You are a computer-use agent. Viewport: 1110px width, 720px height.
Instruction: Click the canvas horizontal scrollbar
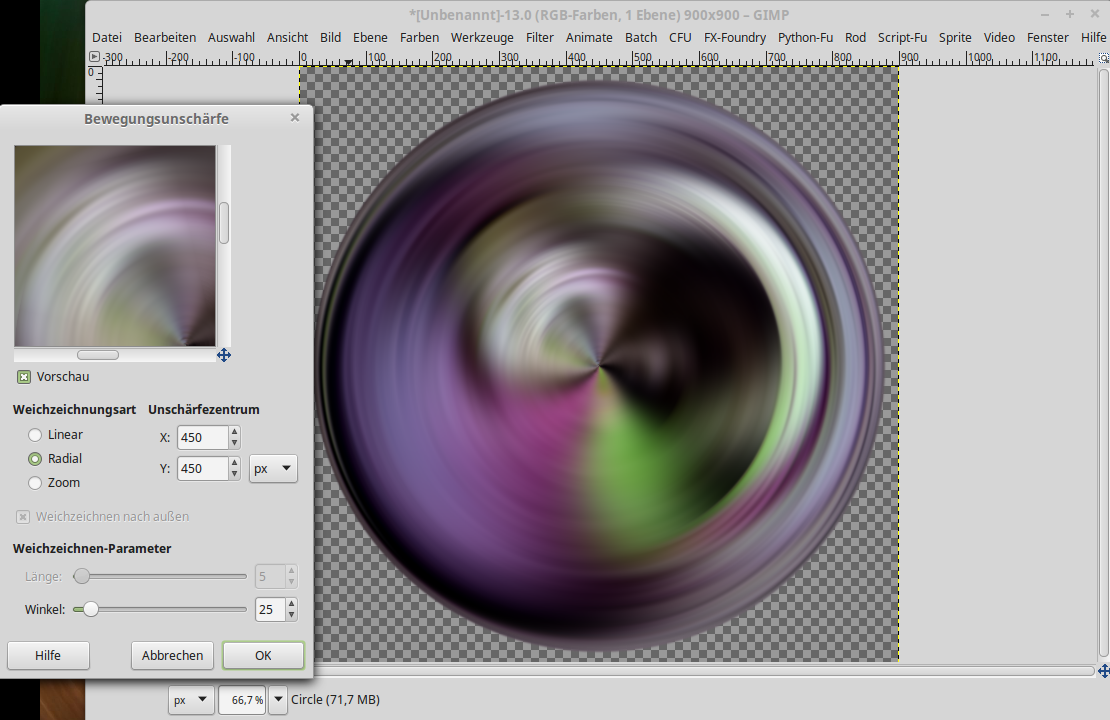(704, 670)
